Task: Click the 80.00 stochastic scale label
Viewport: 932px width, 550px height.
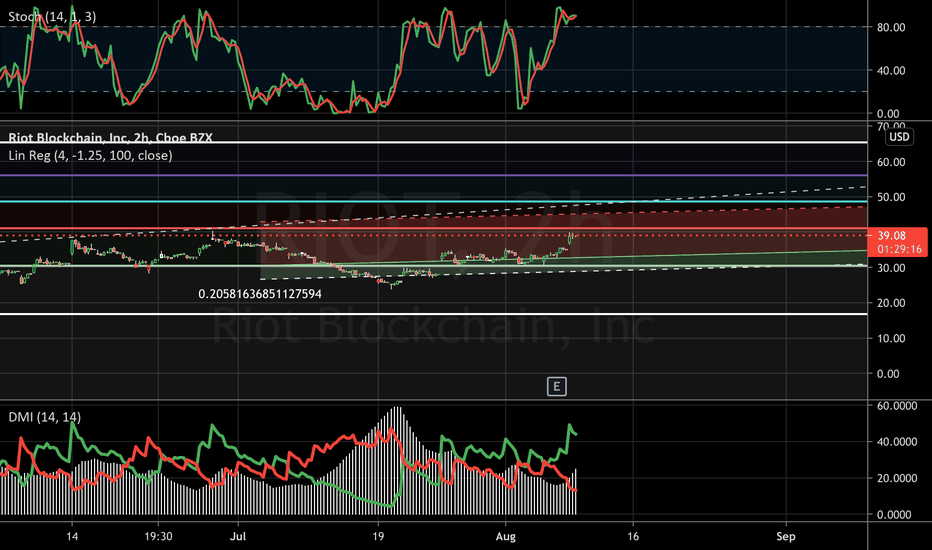Action: coord(891,27)
